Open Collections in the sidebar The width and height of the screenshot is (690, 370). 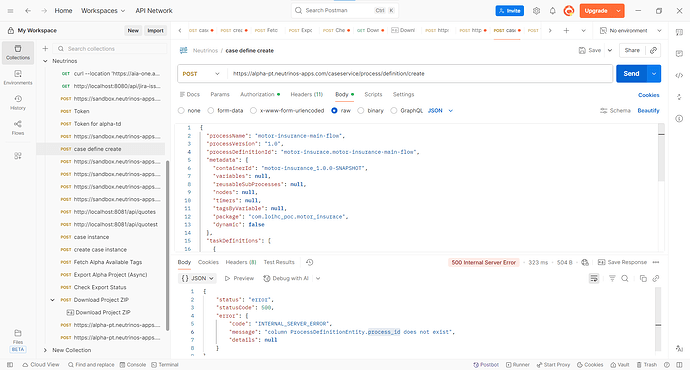(x=18, y=53)
